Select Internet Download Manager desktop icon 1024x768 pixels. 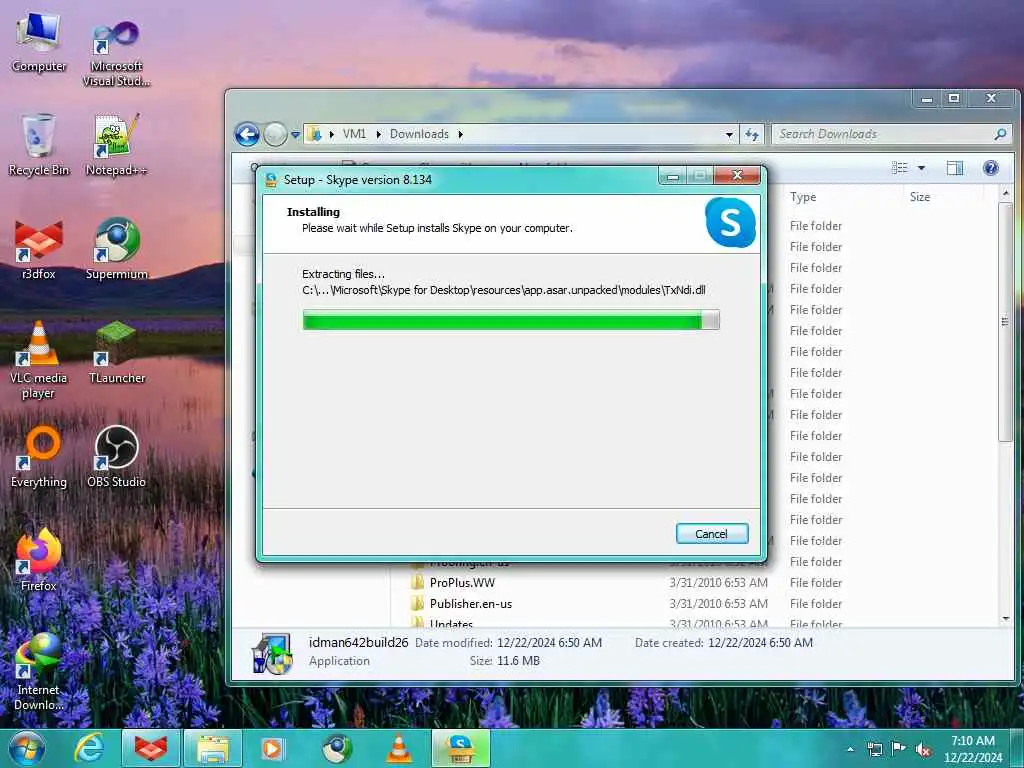pos(39,671)
